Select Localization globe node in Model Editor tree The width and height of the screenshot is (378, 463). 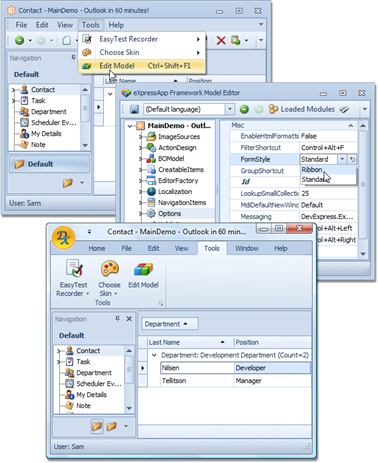(175, 192)
